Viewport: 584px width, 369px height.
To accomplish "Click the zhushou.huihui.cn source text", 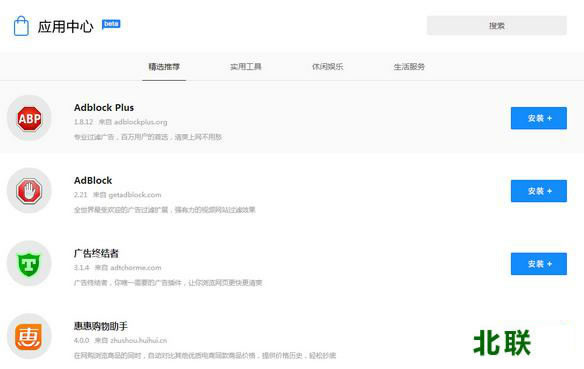I will 139,340.
